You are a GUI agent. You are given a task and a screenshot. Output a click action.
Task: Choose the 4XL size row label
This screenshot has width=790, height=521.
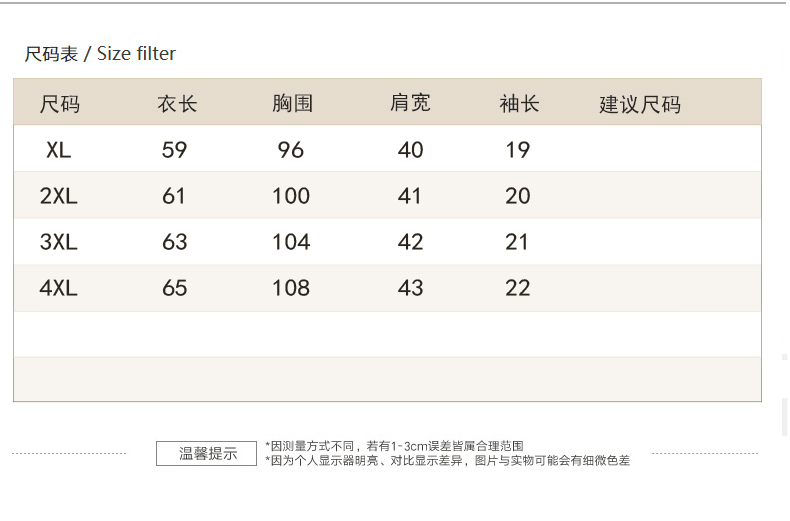click(59, 288)
